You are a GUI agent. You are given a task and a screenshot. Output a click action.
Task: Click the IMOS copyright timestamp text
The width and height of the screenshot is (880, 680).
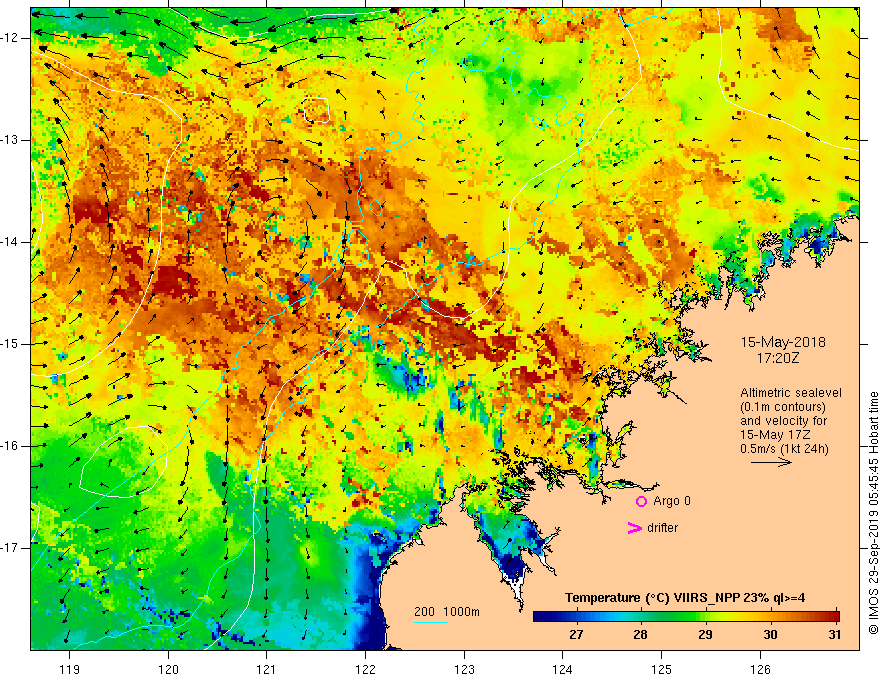click(x=873, y=513)
